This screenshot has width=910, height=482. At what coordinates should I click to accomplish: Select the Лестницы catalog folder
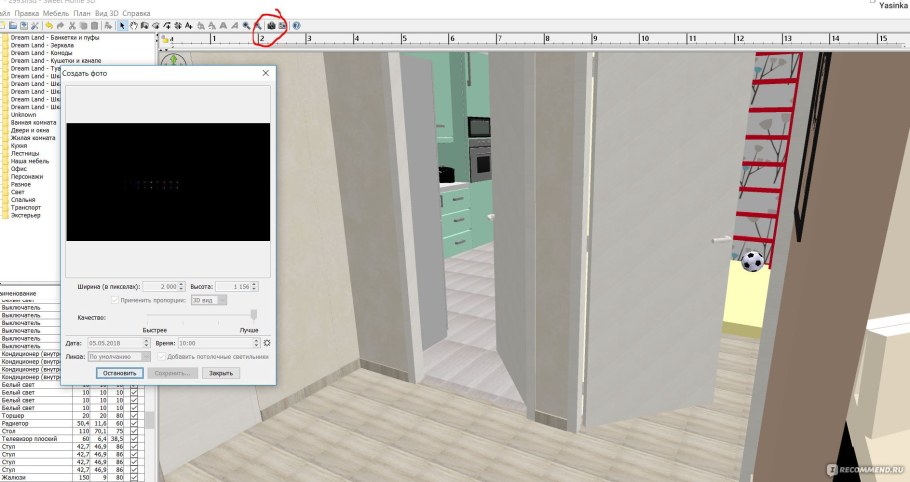point(24,153)
